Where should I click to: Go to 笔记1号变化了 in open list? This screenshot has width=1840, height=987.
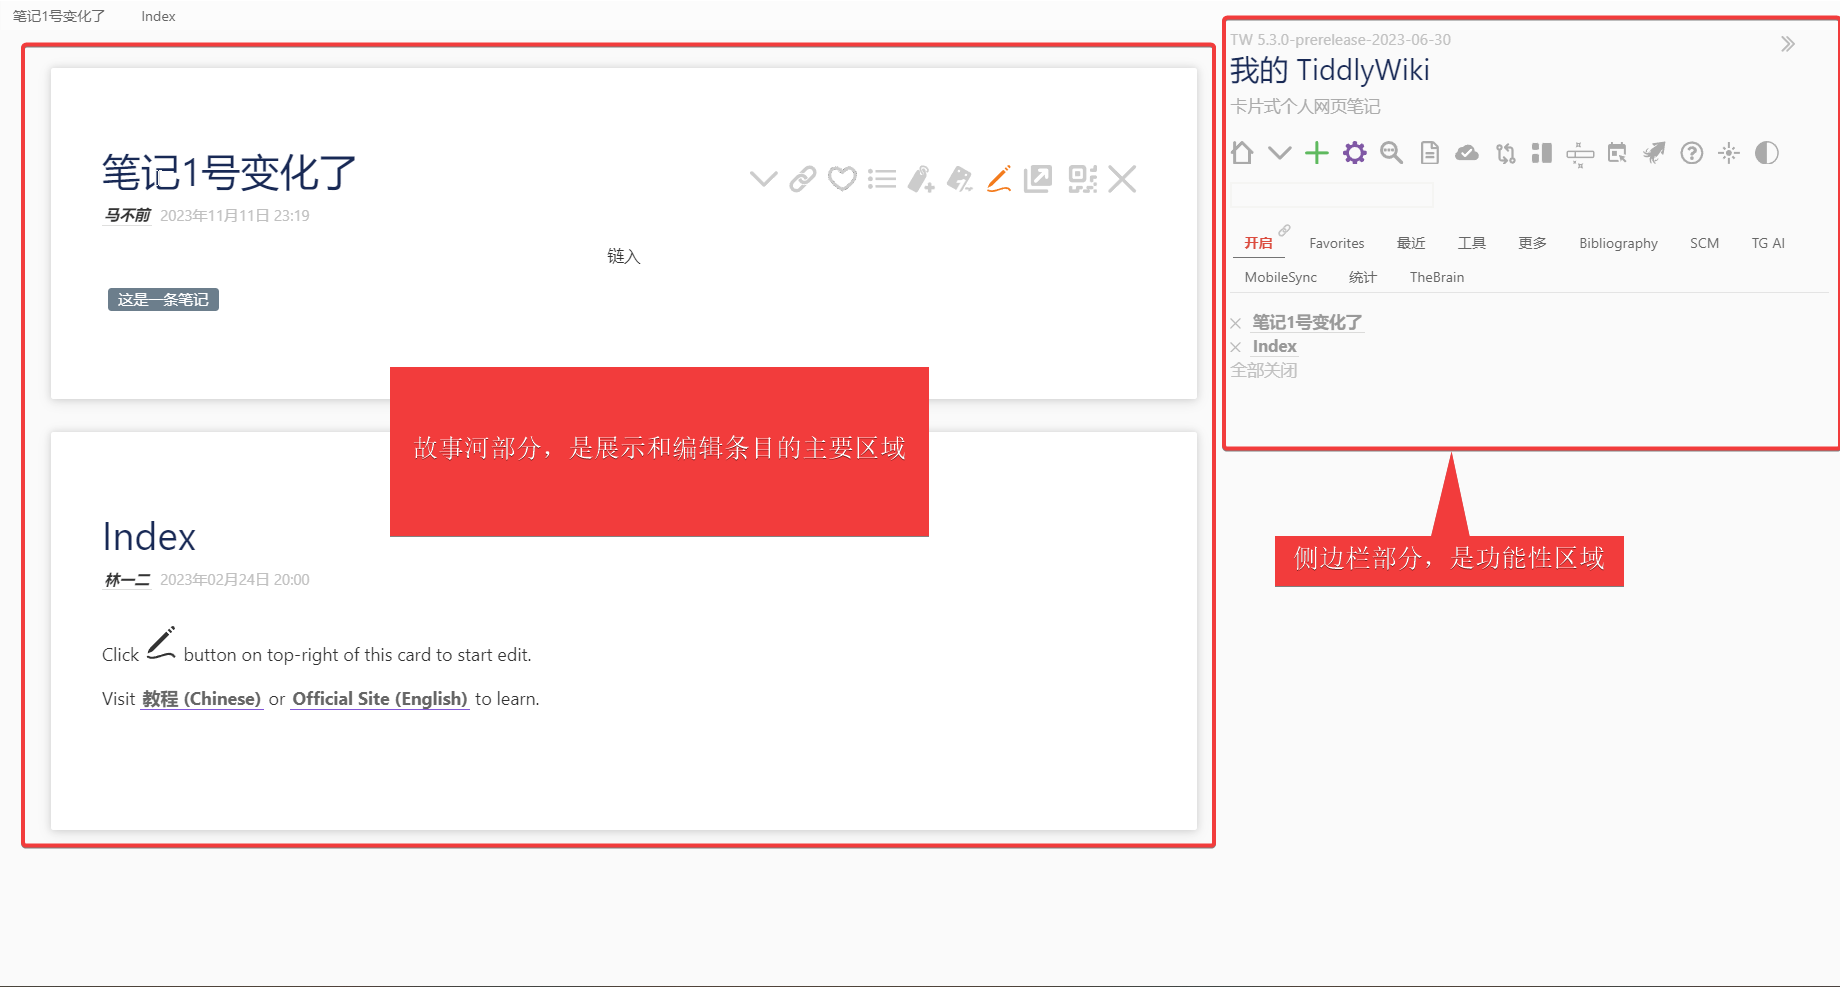point(1307,322)
